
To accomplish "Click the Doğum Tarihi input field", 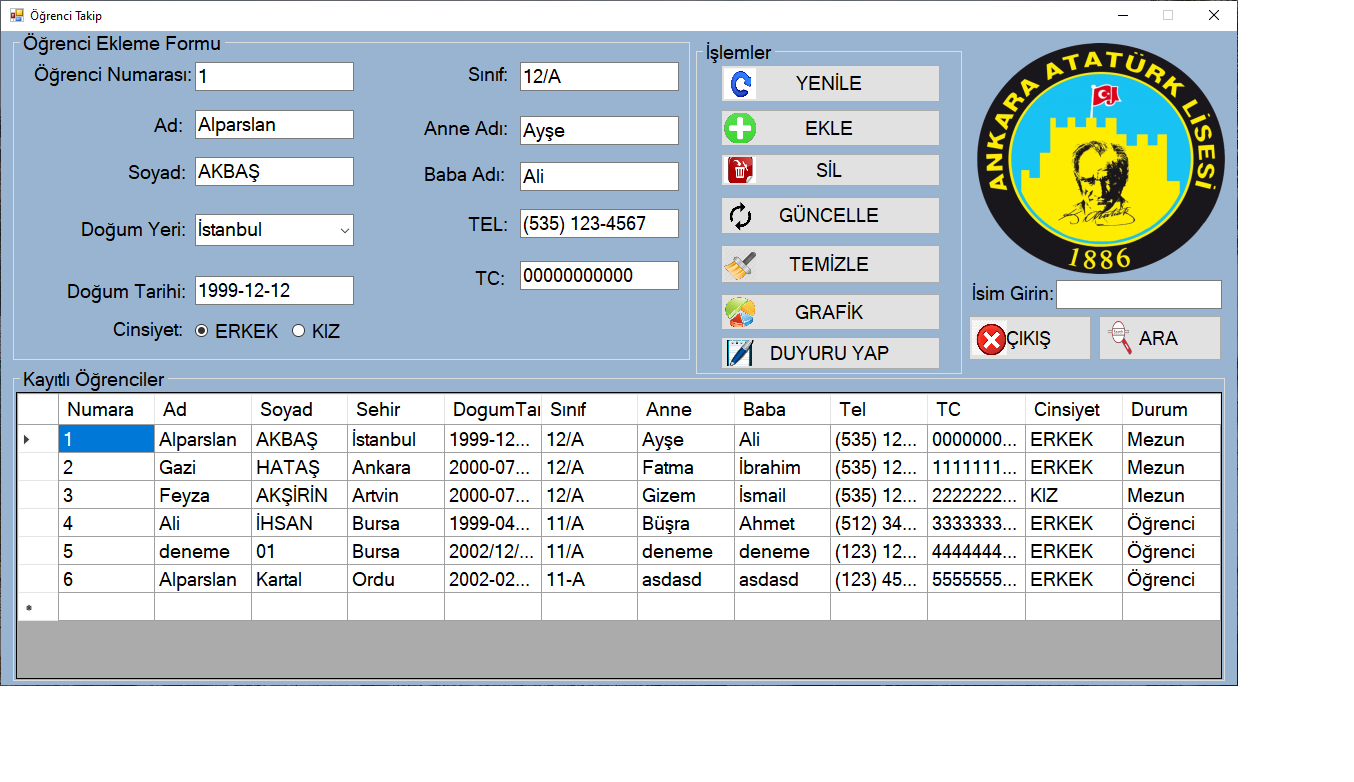I will click(274, 291).
